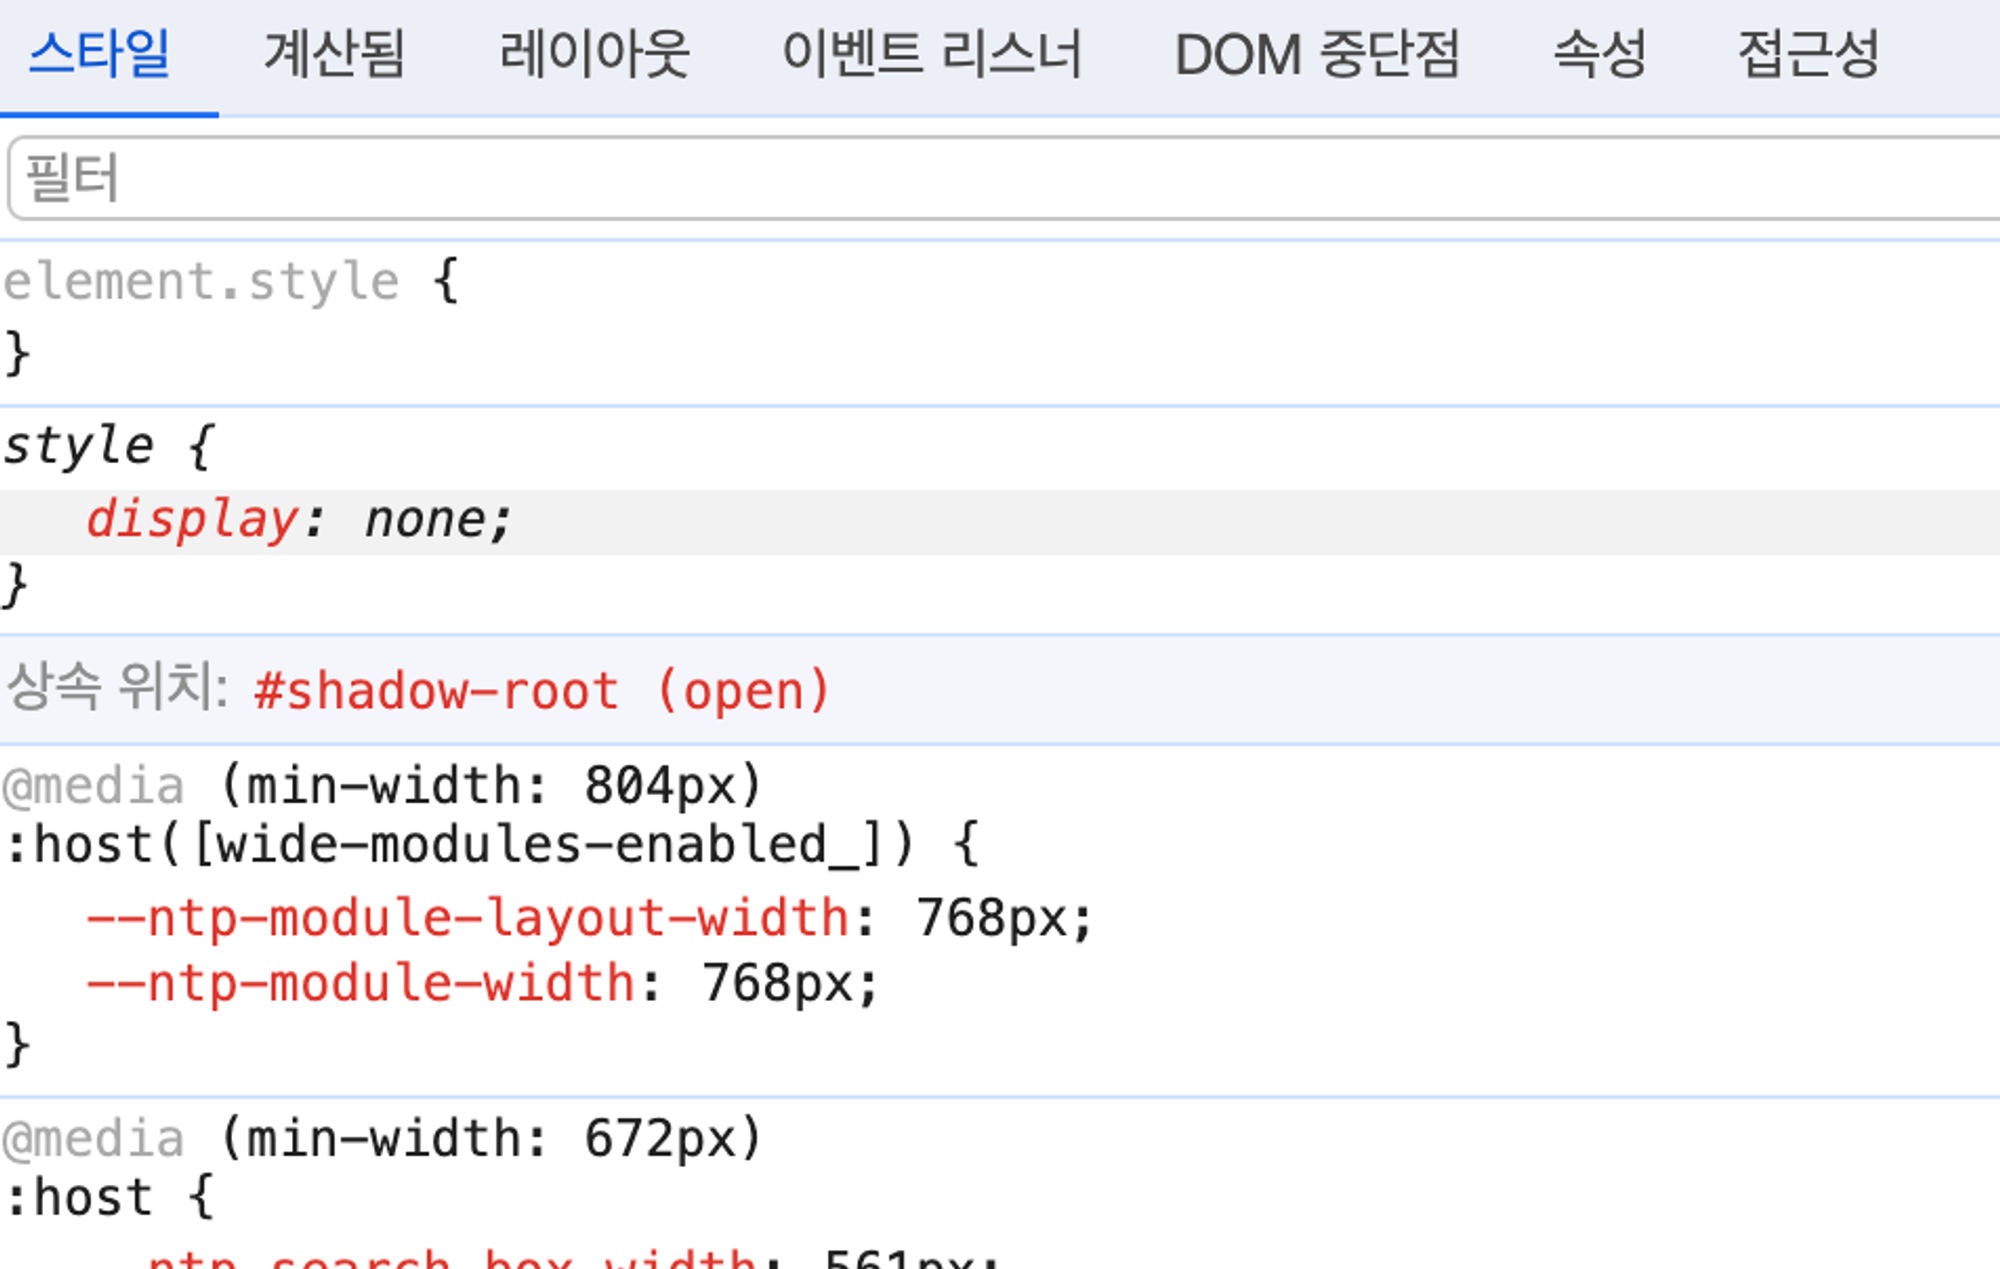Select the 접근성 tab
The image size is (2000, 1269).
click(x=1808, y=54)
